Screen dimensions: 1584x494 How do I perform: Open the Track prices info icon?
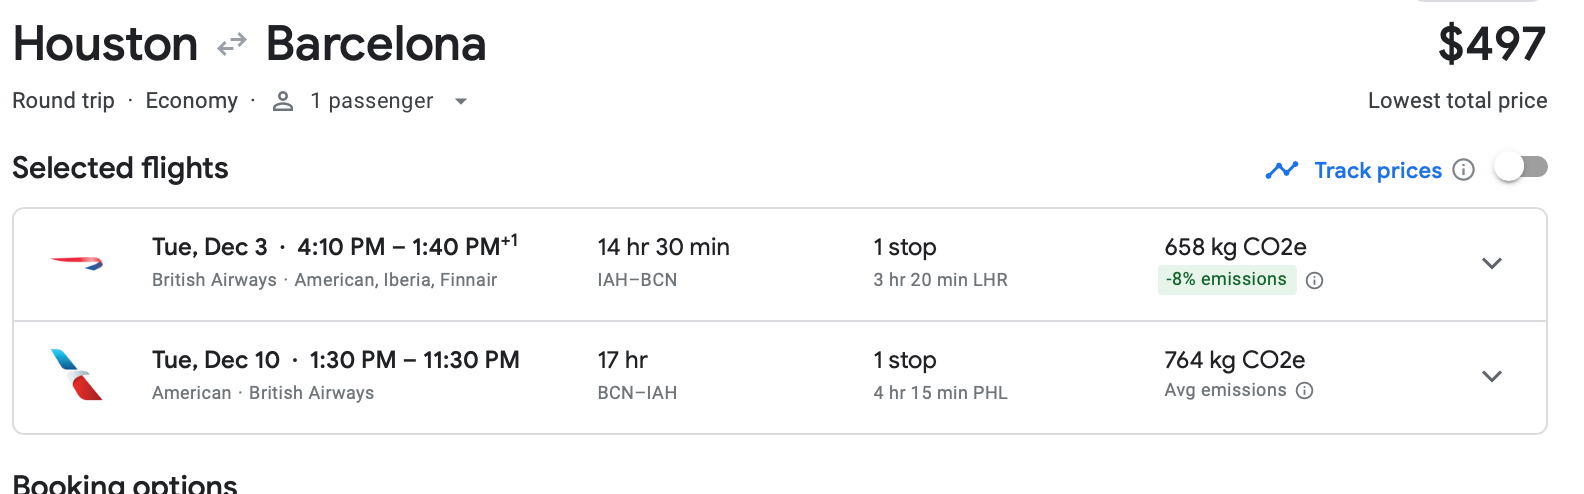click(1463, 170)
